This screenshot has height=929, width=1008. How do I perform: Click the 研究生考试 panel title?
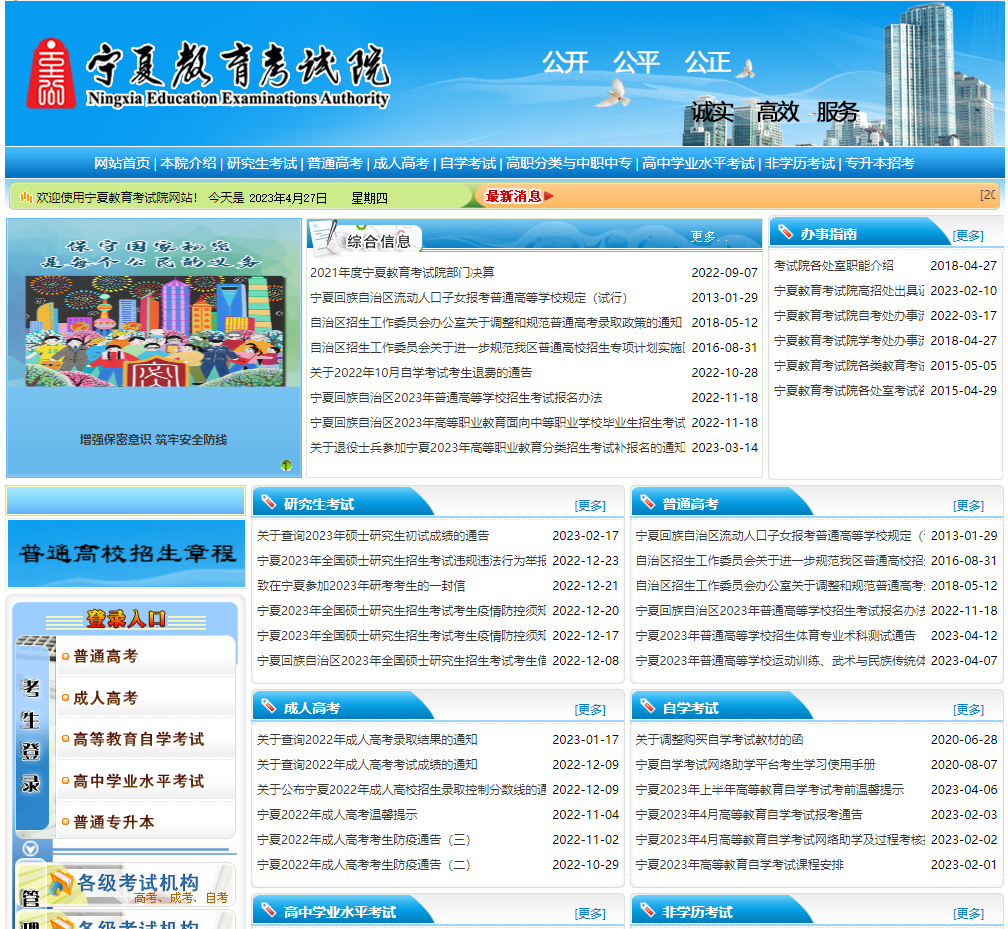(x=318, y=505)
